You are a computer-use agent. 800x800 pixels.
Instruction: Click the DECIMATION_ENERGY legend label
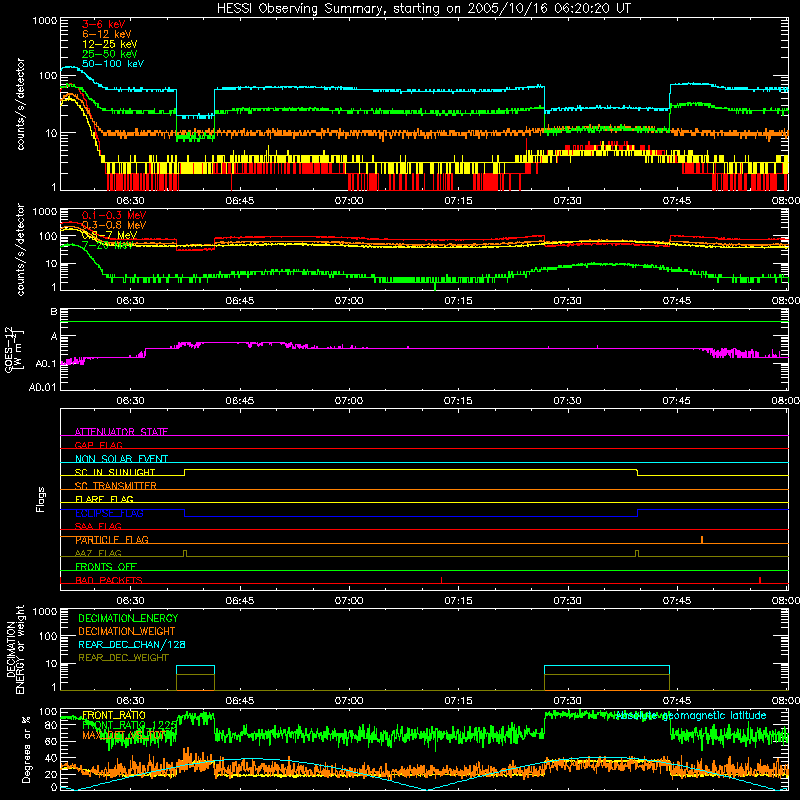(x=128, y=618)
